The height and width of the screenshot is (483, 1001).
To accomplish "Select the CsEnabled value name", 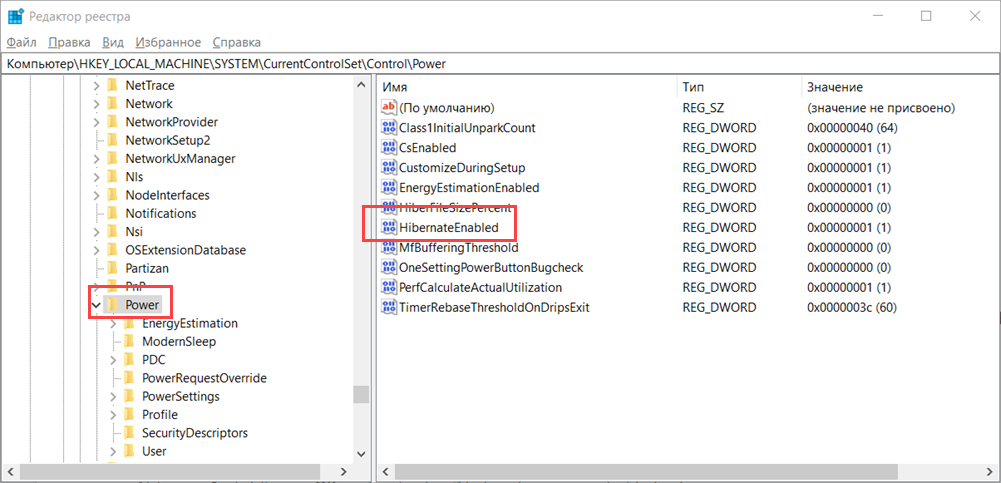I will pos(427,148).
